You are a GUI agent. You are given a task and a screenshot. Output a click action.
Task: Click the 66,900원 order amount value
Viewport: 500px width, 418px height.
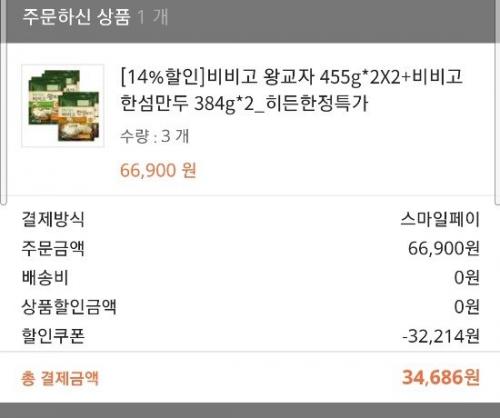[x=444, y=248]
